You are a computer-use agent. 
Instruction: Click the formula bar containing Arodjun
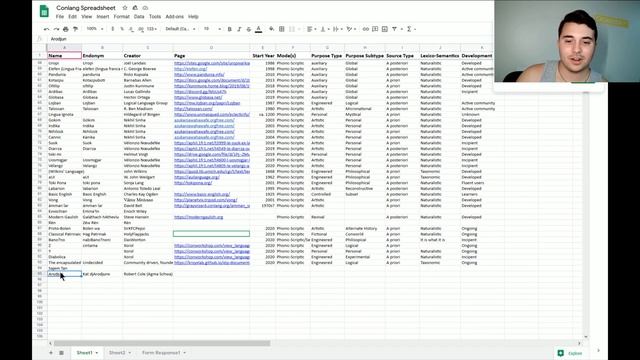(x=269, y=39)
